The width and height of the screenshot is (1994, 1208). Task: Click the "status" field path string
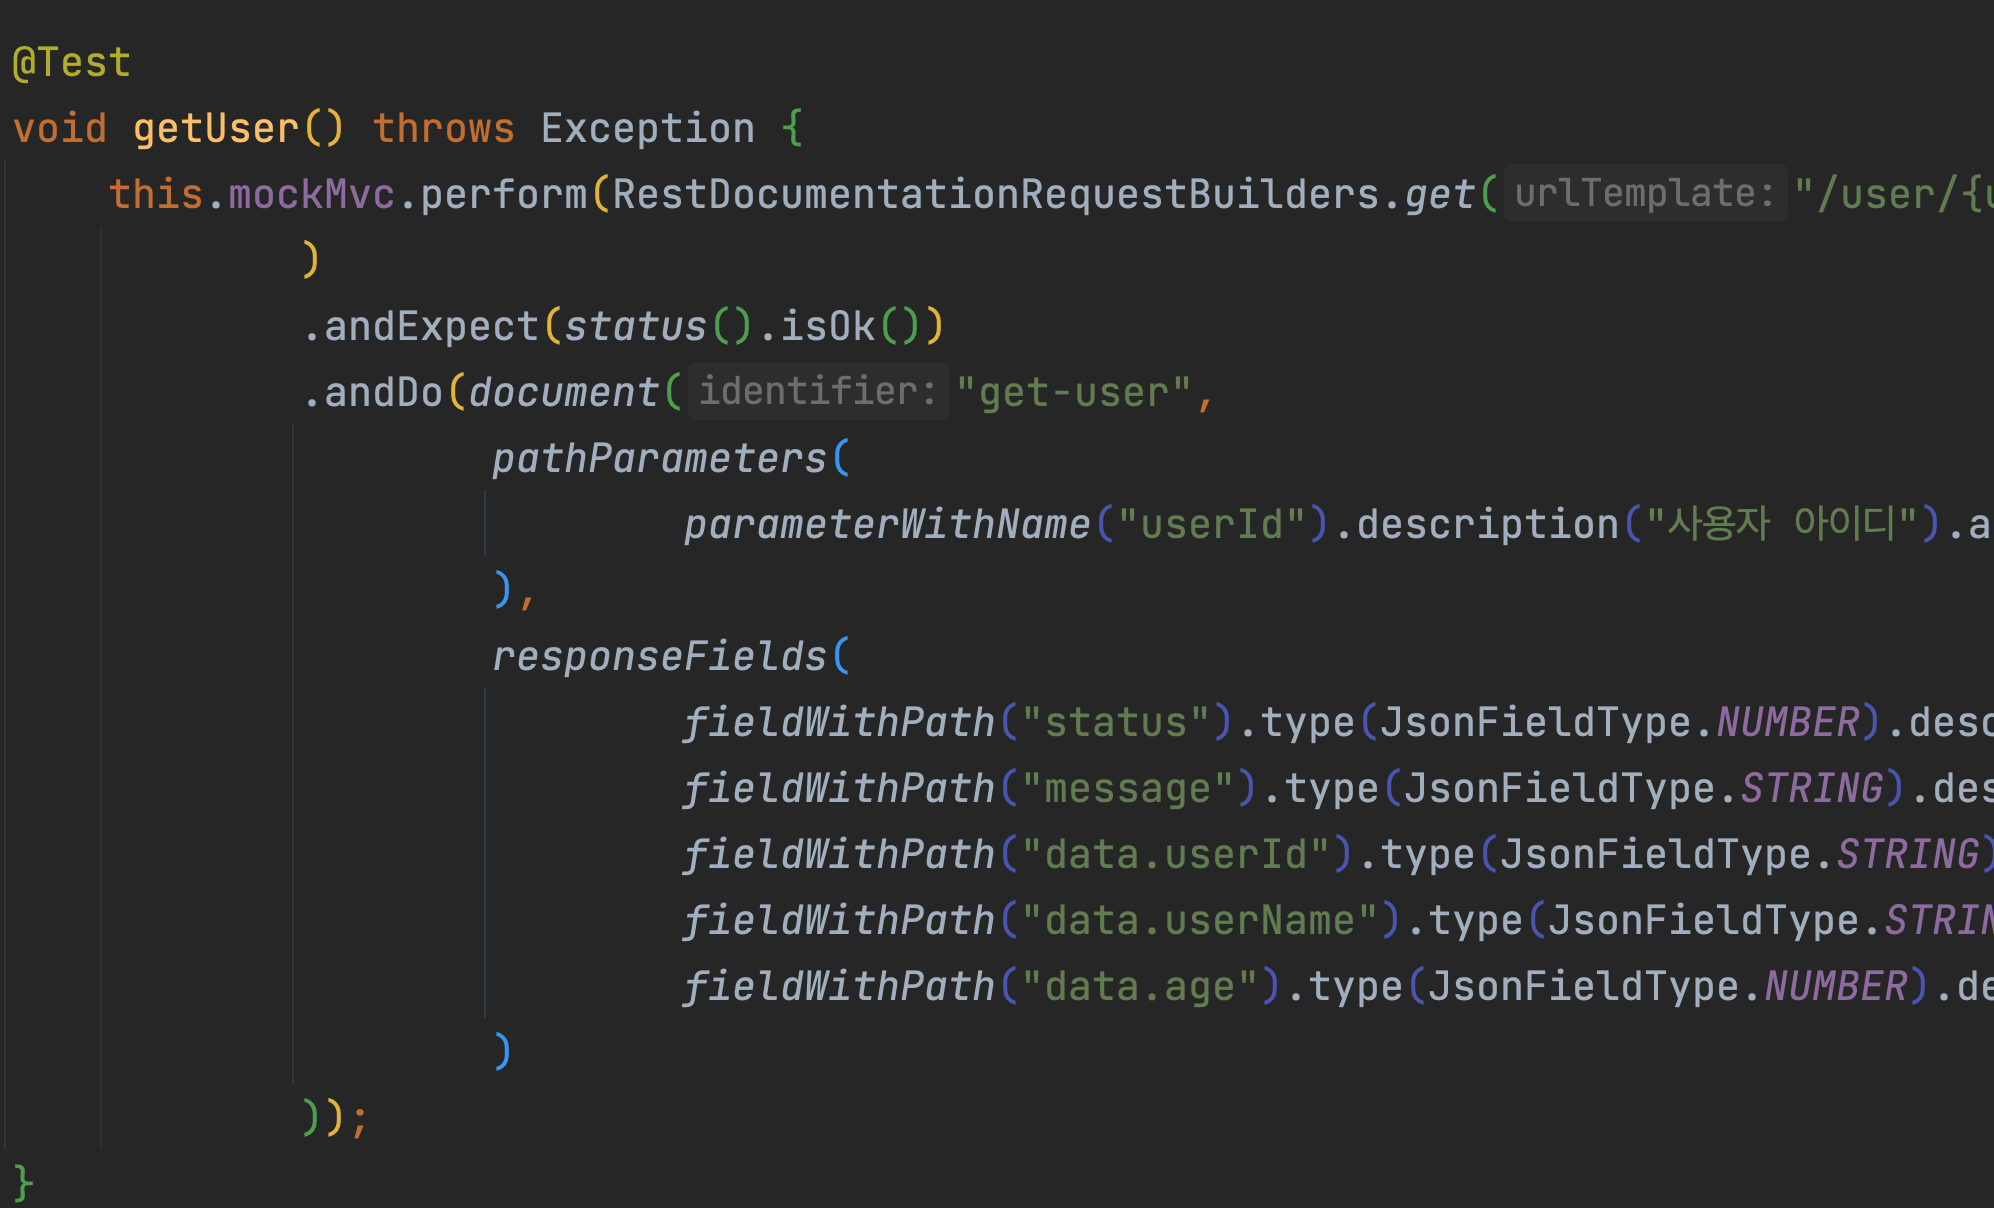1115,722
